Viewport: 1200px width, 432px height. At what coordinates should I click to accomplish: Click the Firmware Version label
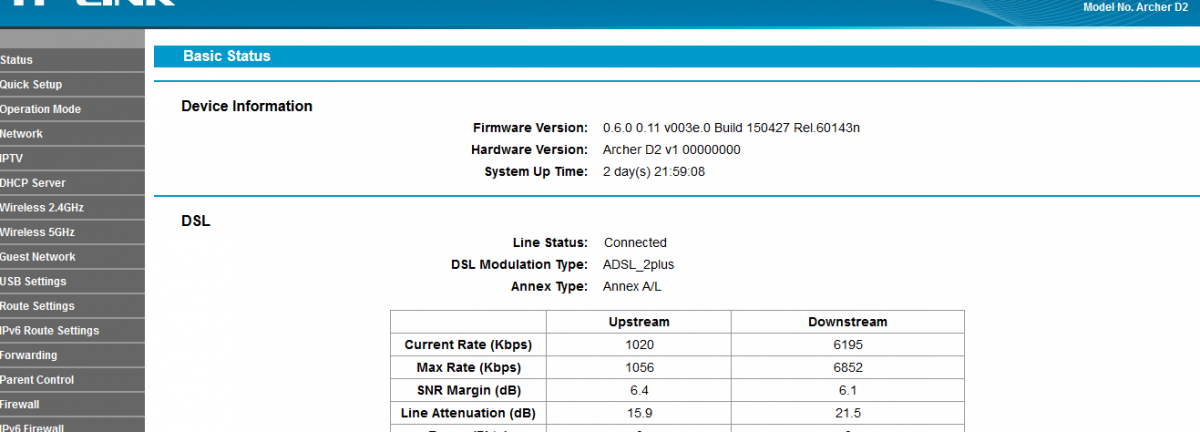(x=530, y=128)
